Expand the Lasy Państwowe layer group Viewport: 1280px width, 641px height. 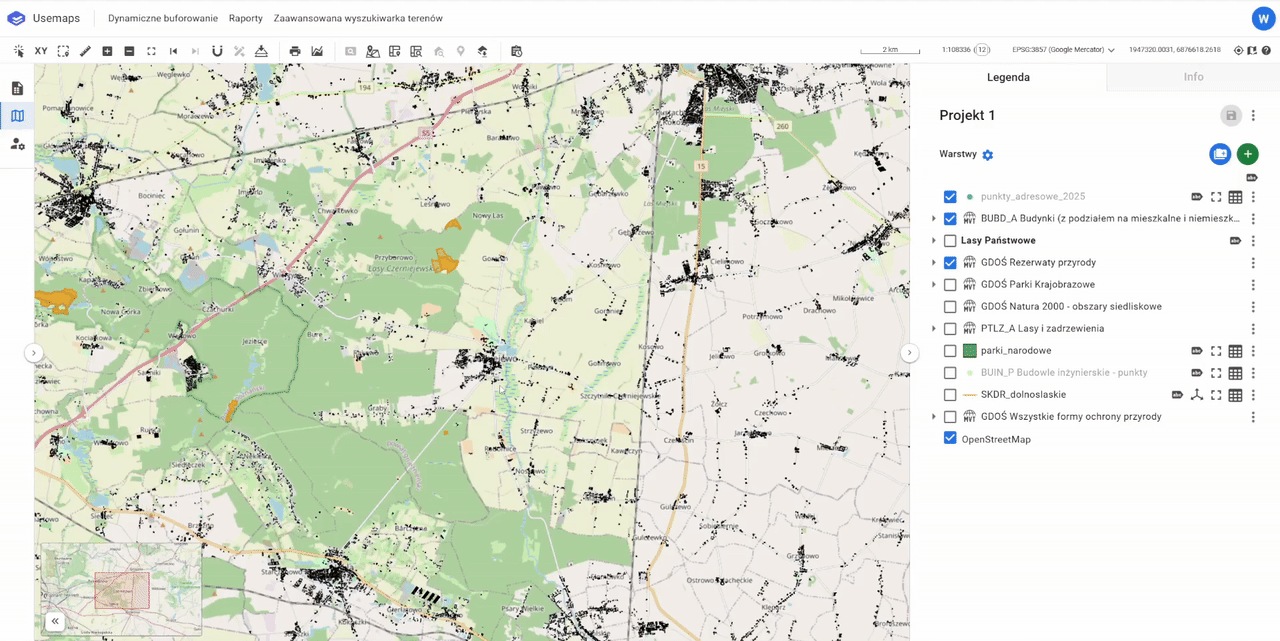click(x=934, y=241)
